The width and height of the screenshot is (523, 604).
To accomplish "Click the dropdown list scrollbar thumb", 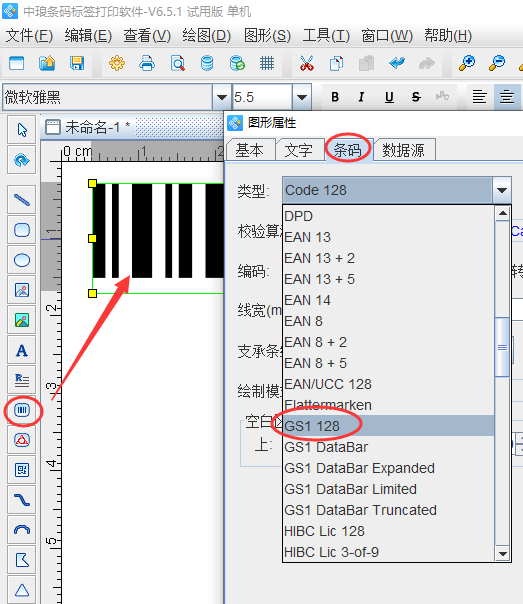I will (x=503, y=347).
